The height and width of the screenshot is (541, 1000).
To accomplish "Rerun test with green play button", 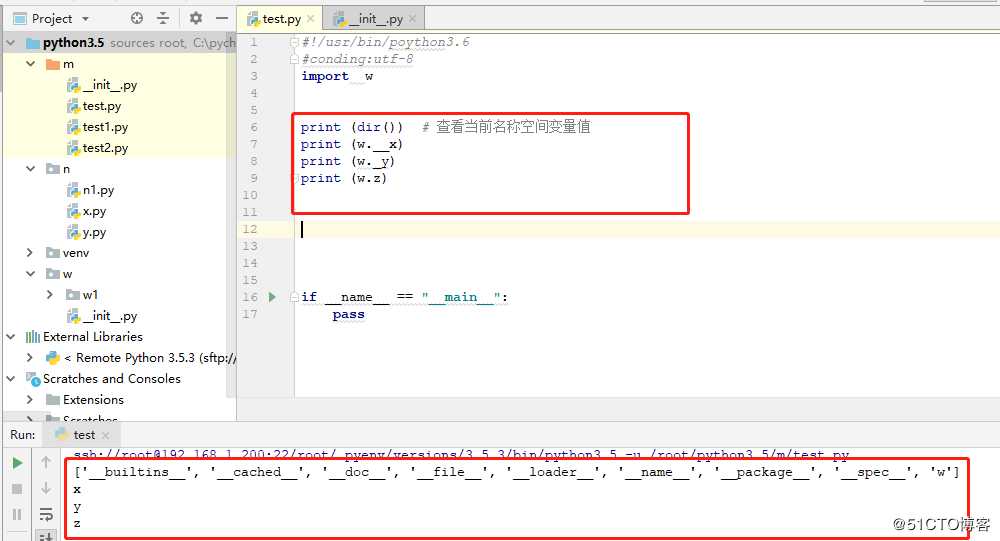I will click(17, 463).
